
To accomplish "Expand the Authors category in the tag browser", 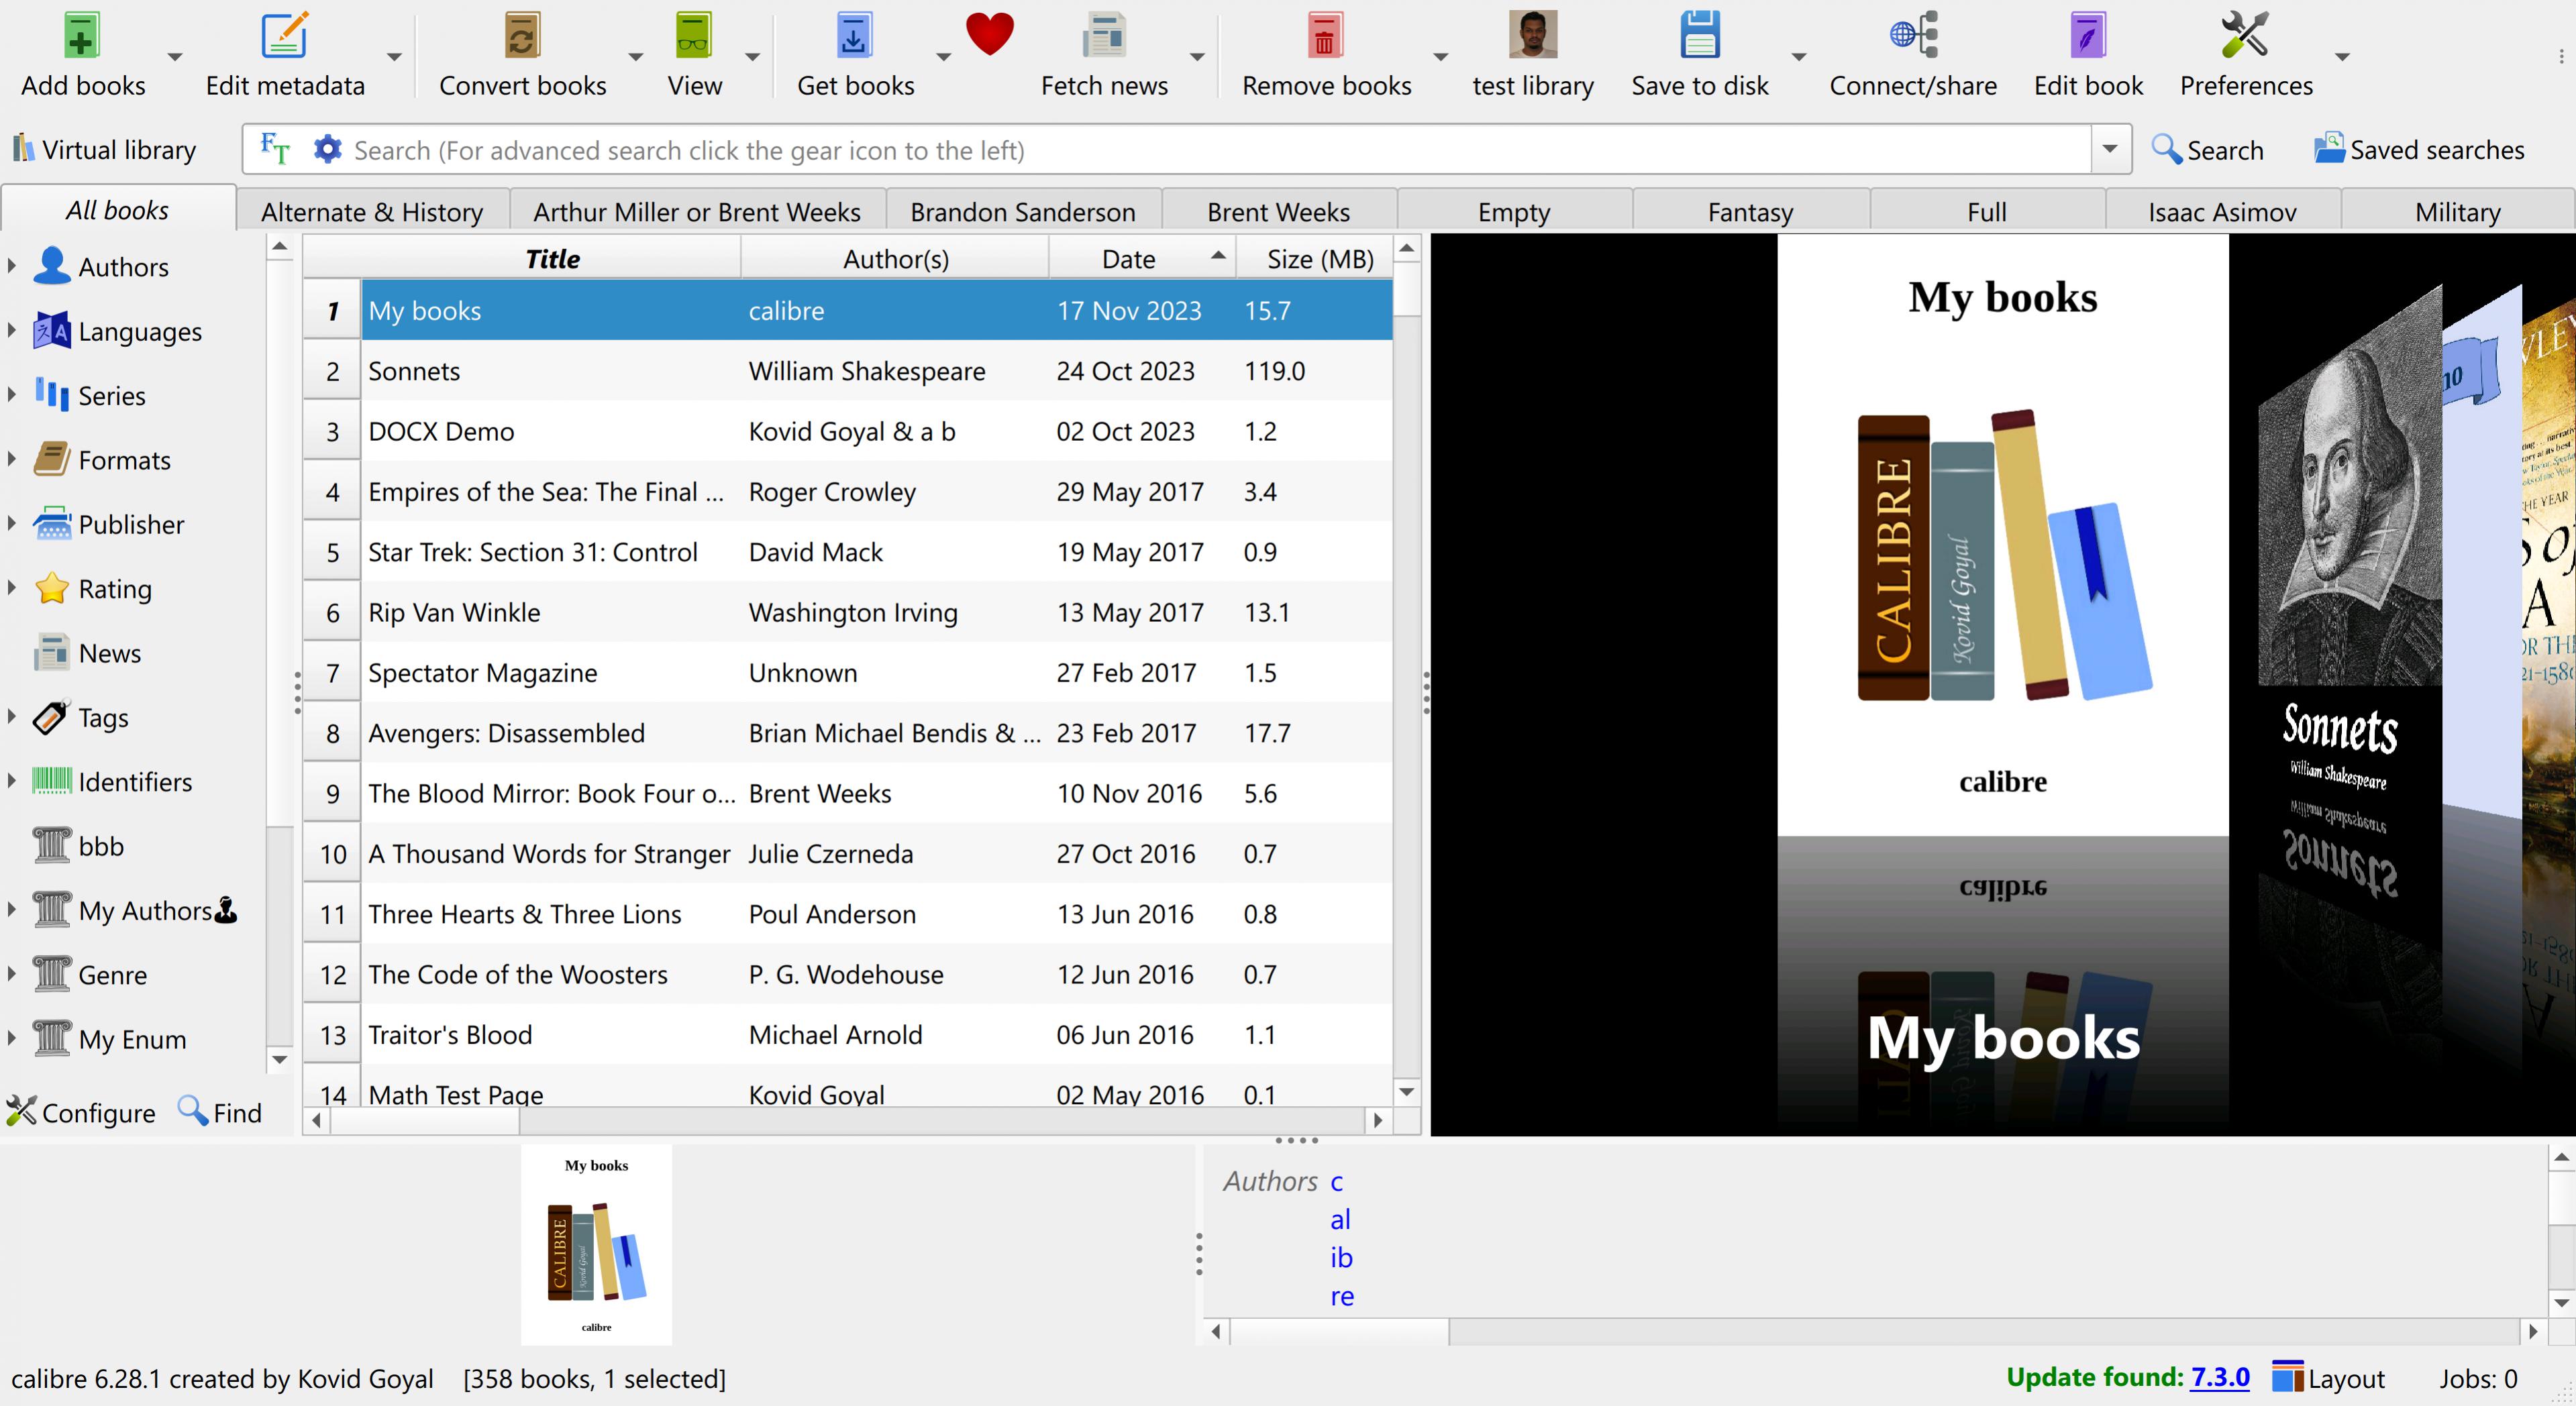I will [x=12, y=267].
